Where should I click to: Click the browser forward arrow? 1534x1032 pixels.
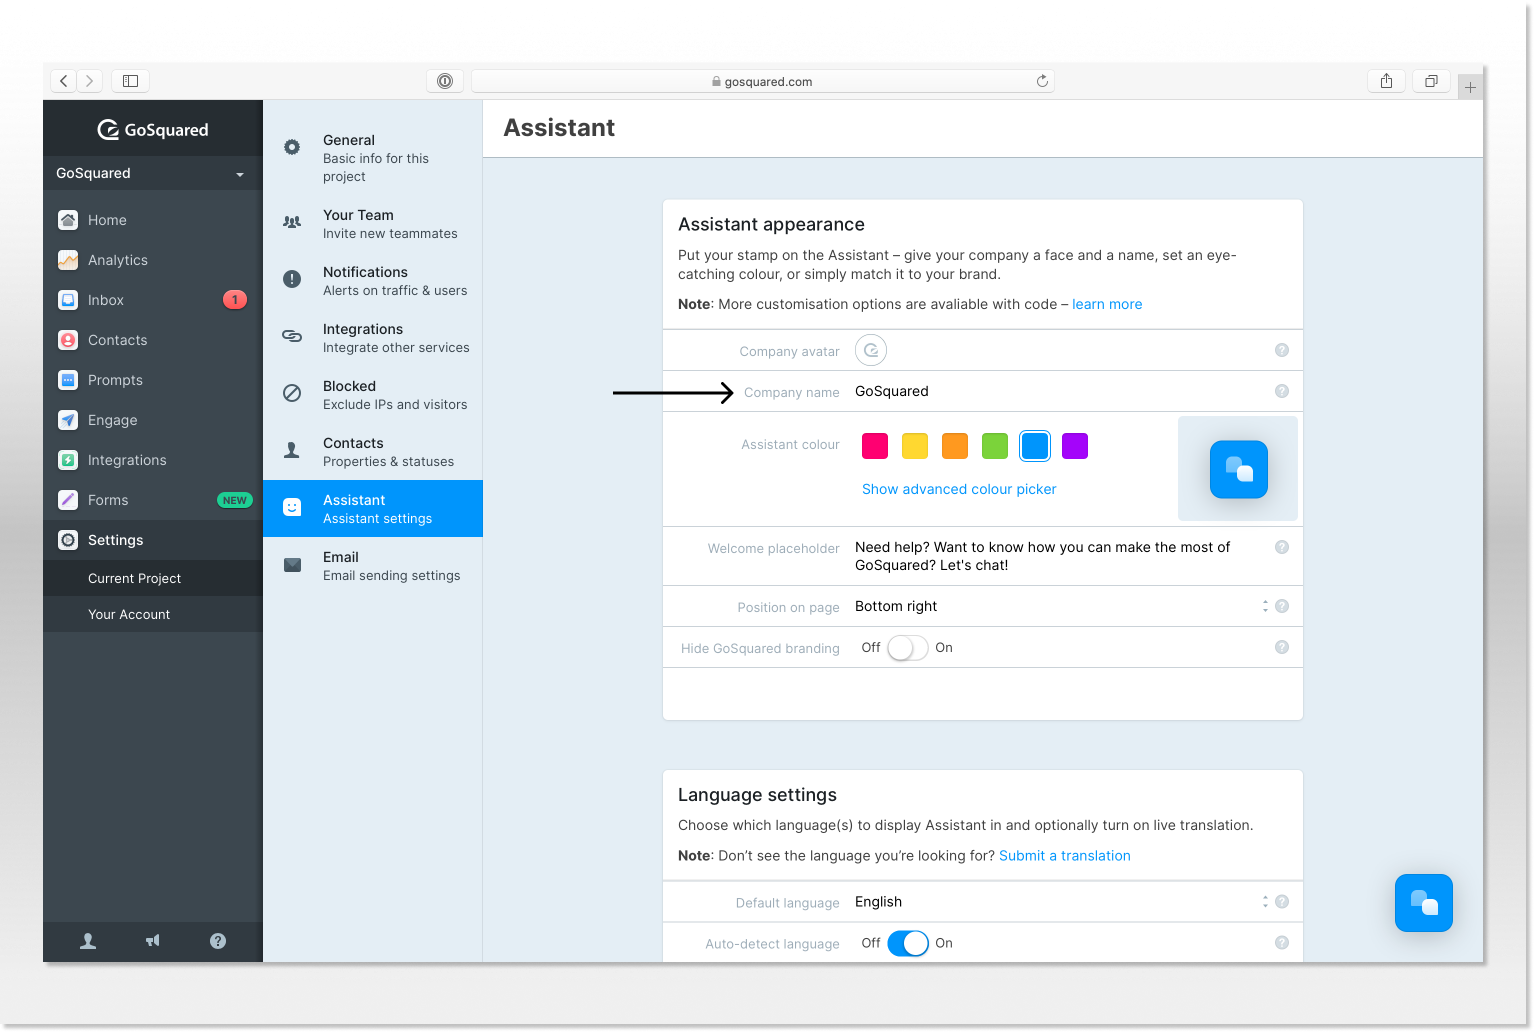pyautogui.click(x=89, y=81)
